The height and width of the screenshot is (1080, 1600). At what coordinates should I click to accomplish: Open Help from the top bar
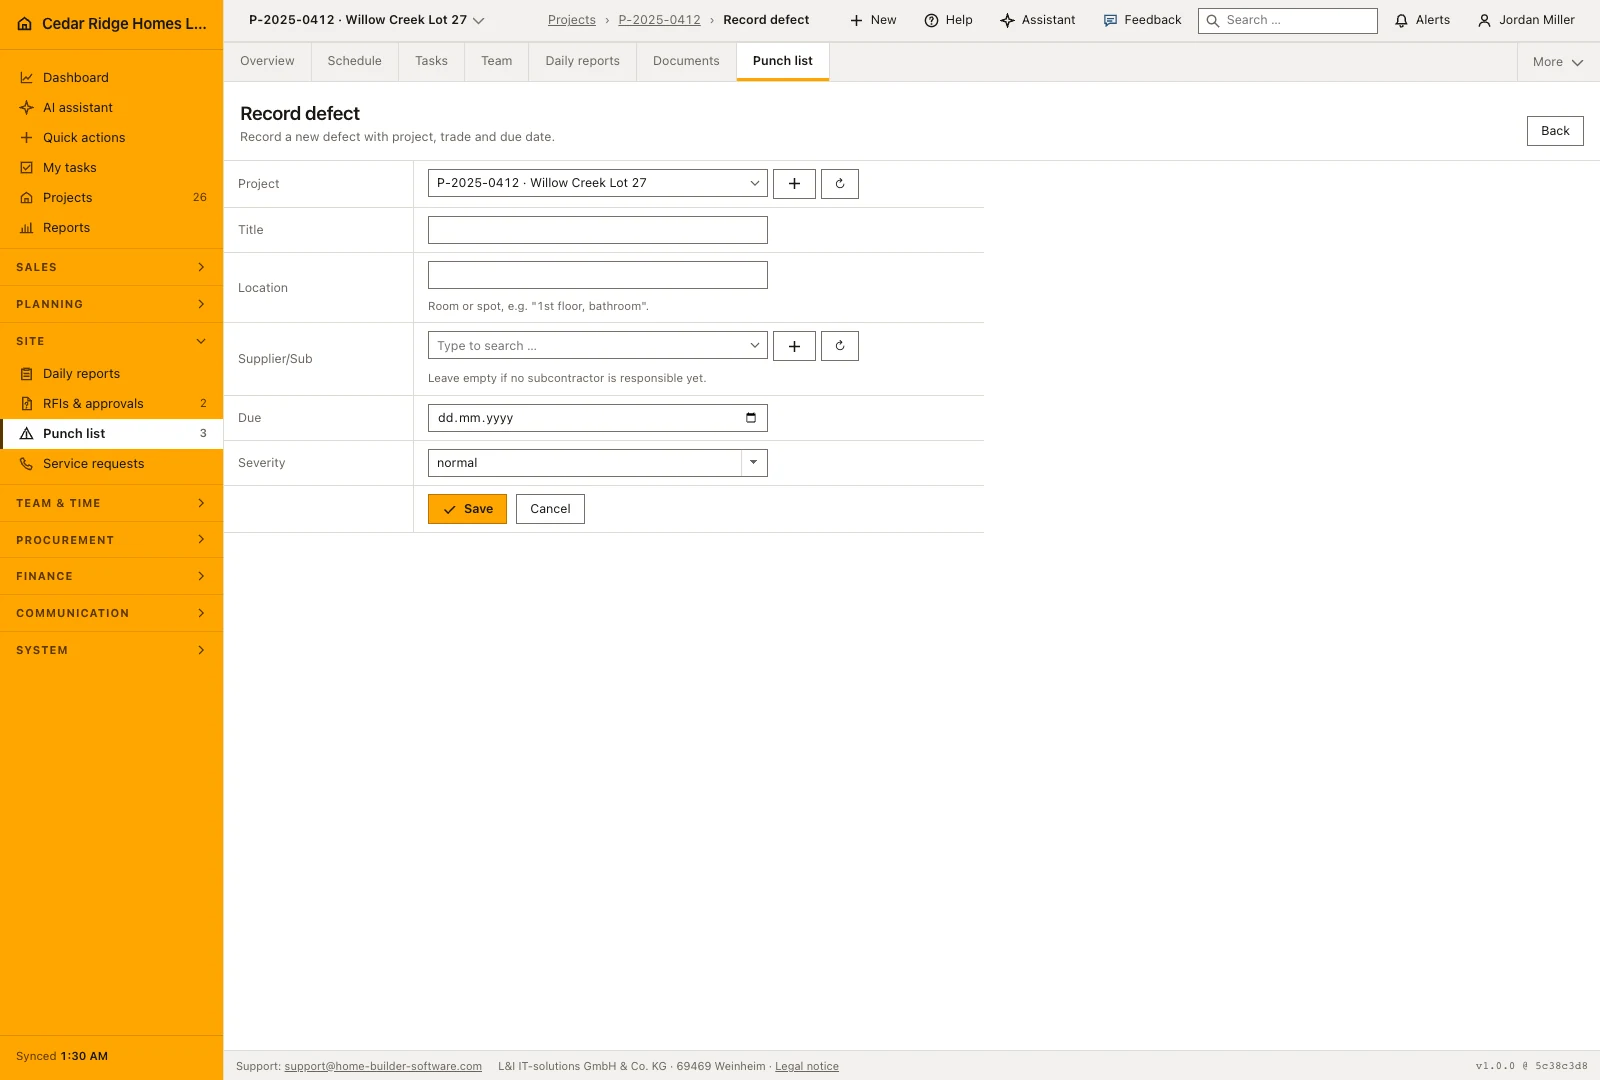pyautogui.click(x=948, y=20)
